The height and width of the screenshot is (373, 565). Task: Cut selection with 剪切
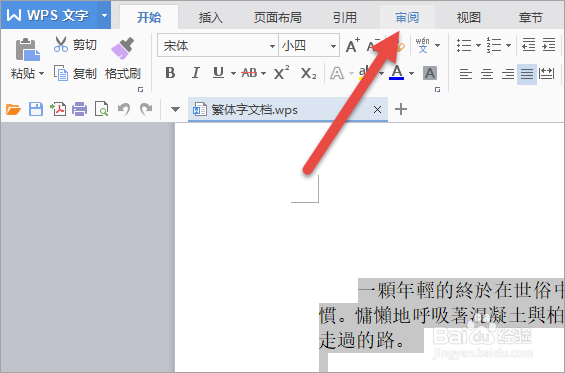75,45
